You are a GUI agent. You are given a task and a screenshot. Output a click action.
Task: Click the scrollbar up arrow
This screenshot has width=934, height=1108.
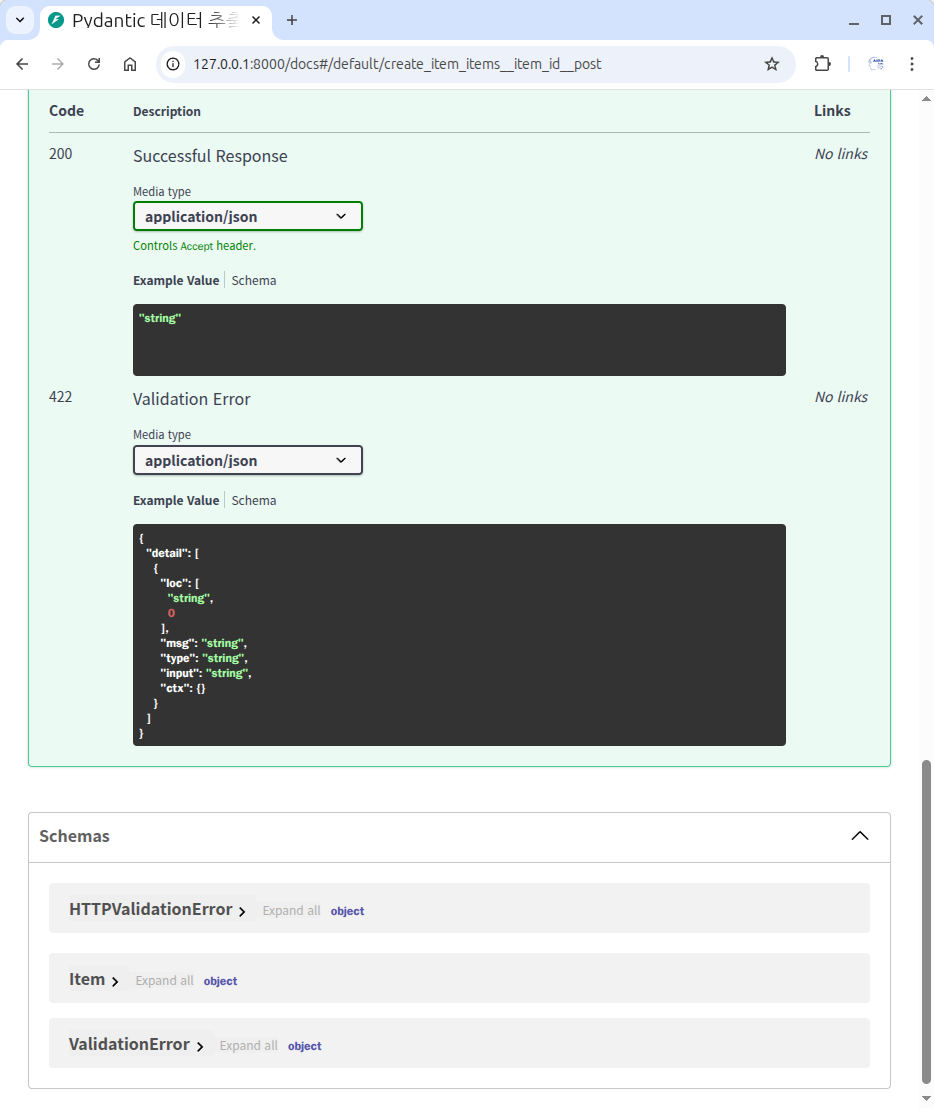click(x=926, y=98)
